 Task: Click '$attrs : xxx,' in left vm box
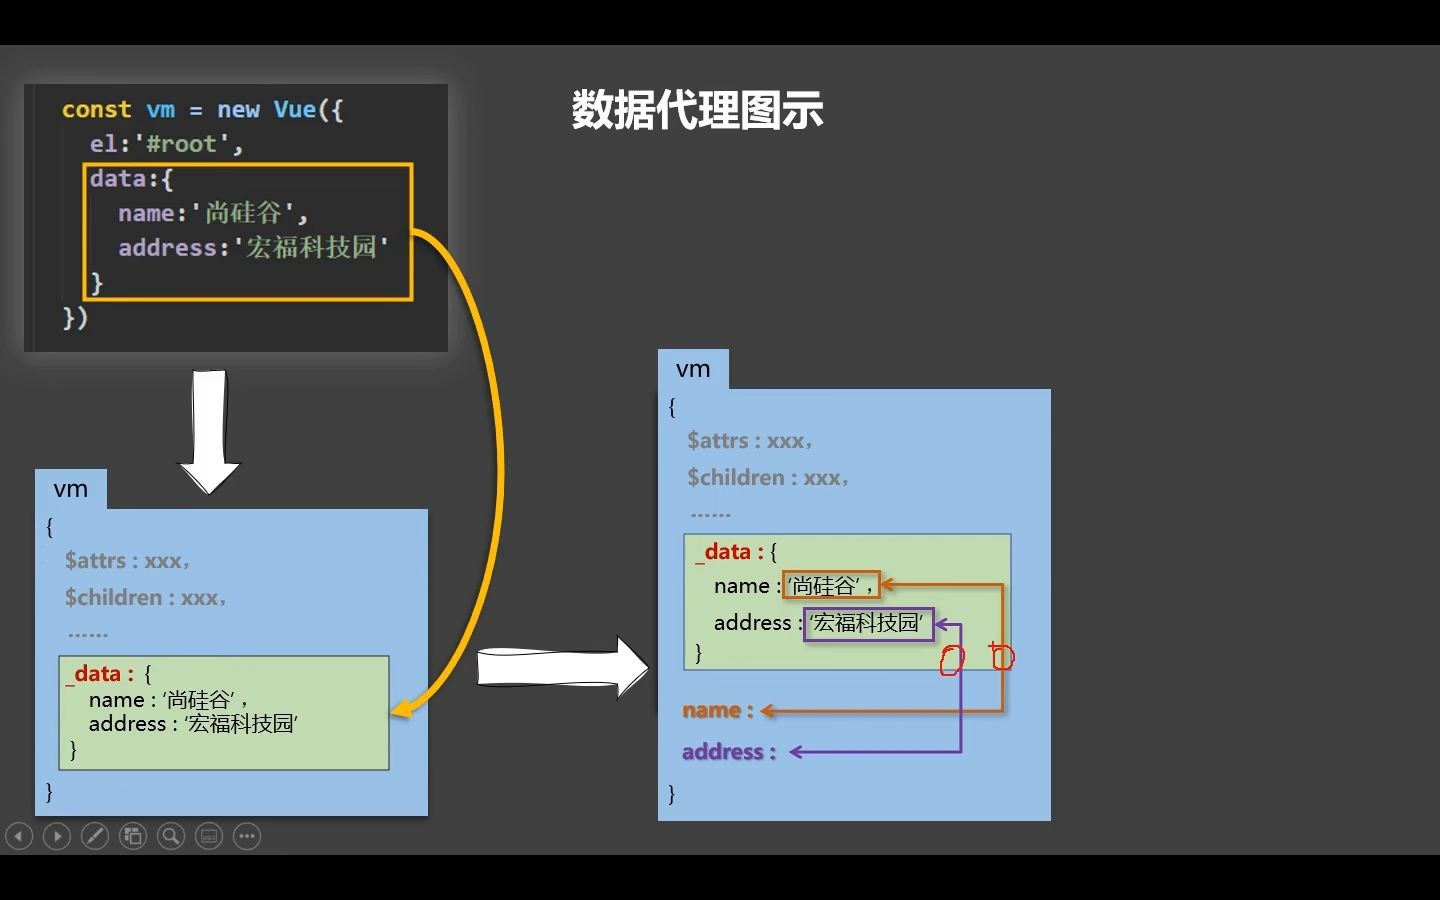(127, 561)
